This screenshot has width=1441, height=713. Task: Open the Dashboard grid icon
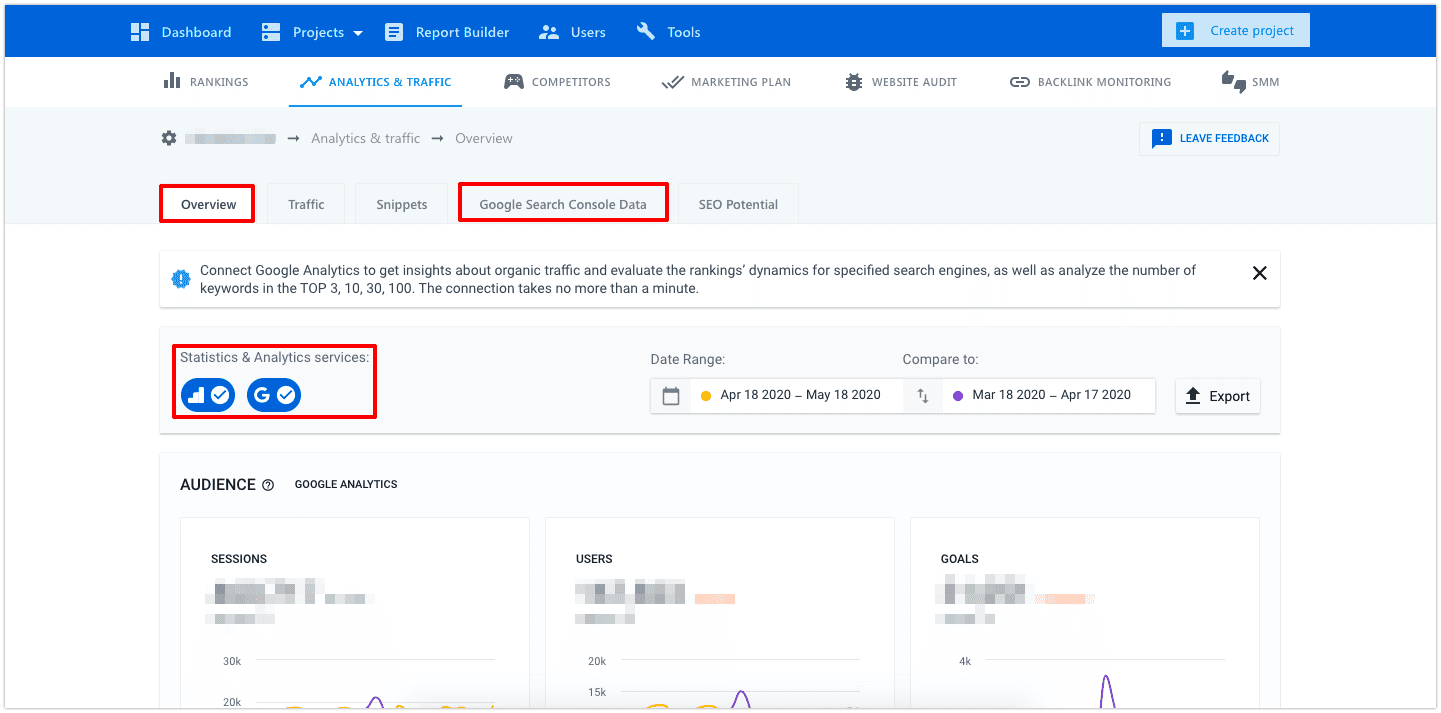[140, 32]
